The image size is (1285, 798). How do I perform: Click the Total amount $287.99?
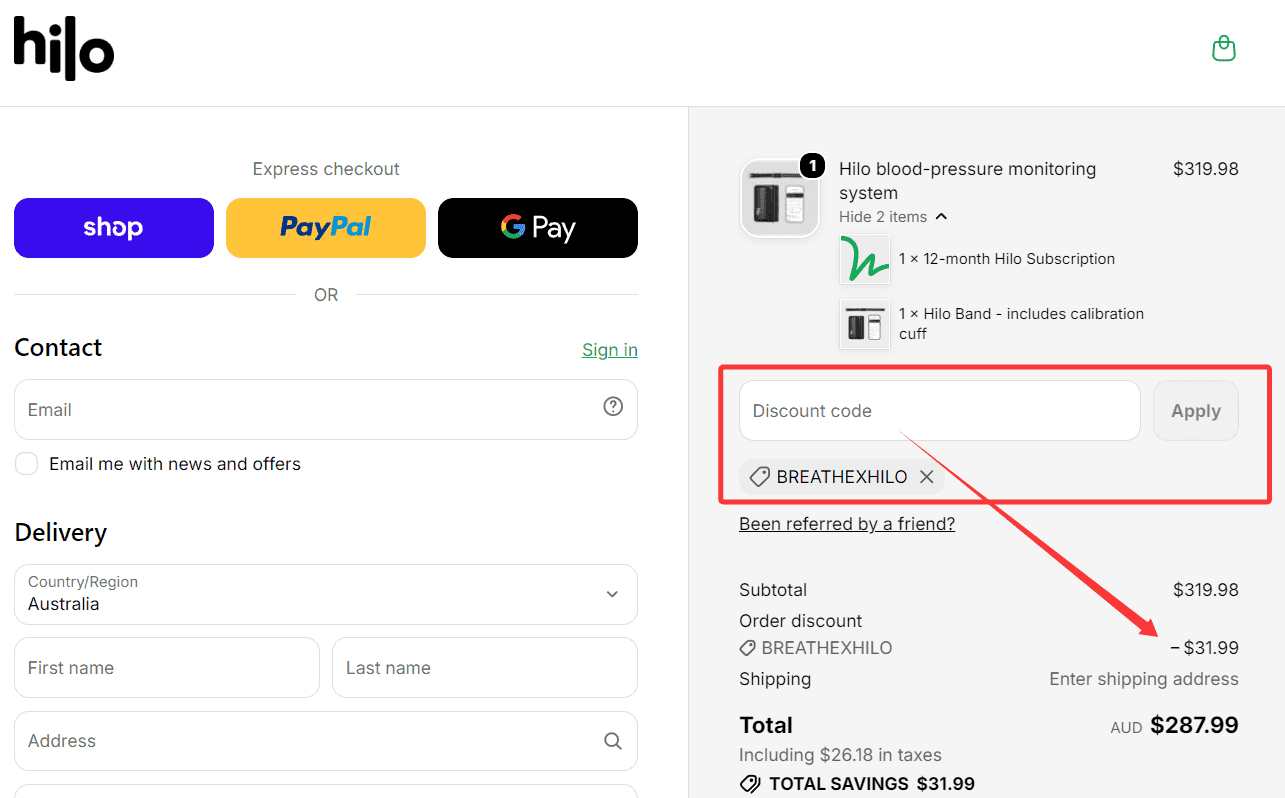(x=1194, y=725)
